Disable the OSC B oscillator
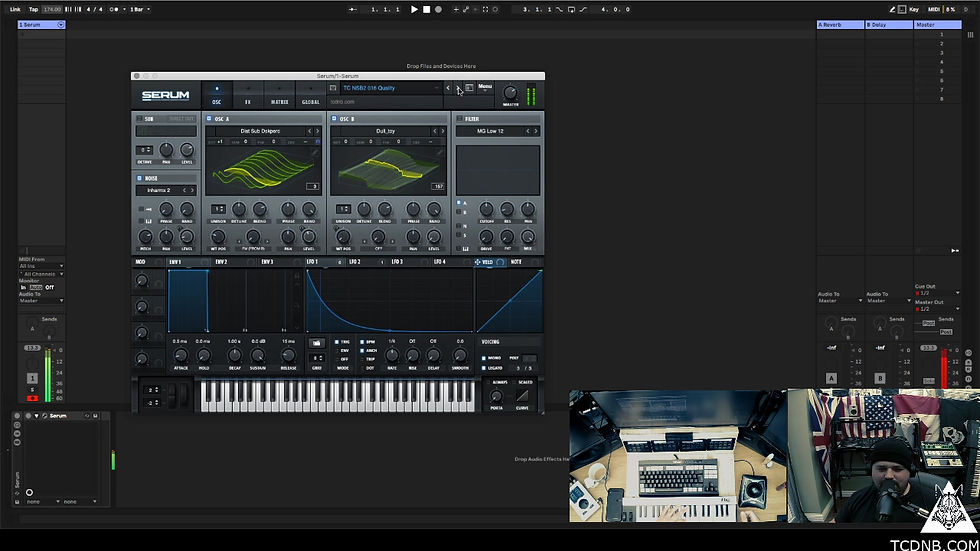980x551 pixels. tap(334, 119)
